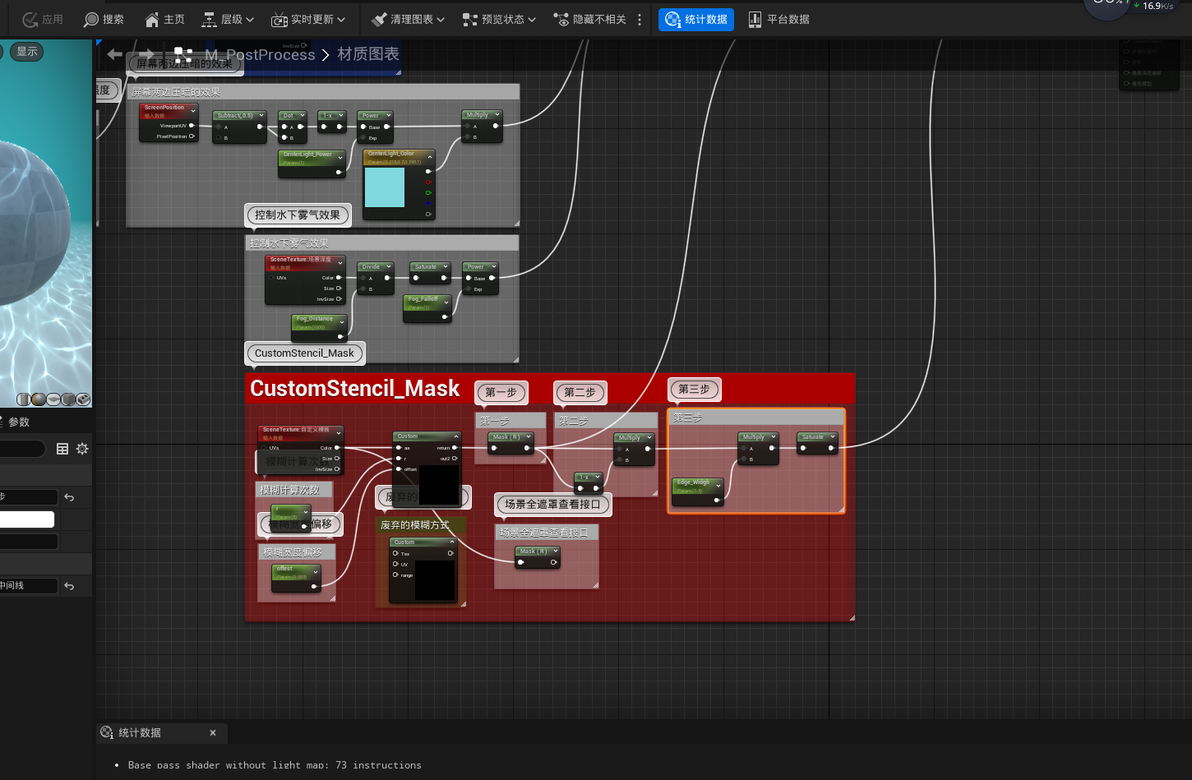The width and height of the screenshot is (1192, 780).
Task: Expand the 层级 (Hierarchy) dropdown
Action: point(227,19)
